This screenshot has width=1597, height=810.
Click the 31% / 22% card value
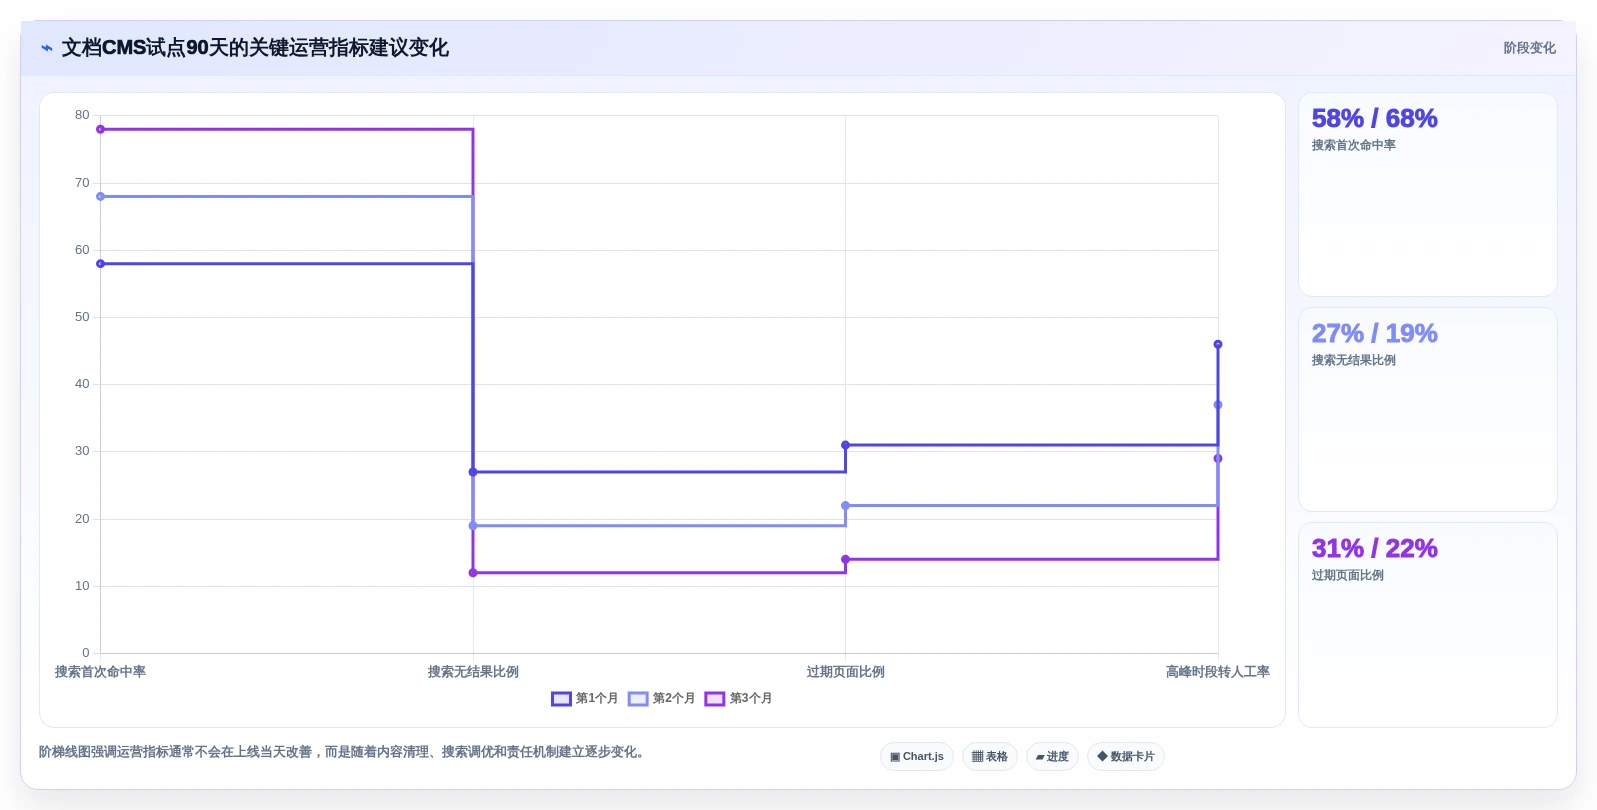click(1374, 548)
